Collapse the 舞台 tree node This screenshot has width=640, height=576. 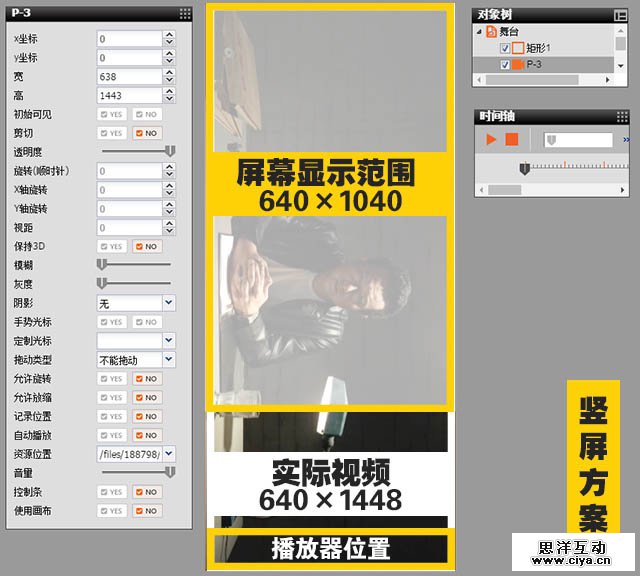479,32
